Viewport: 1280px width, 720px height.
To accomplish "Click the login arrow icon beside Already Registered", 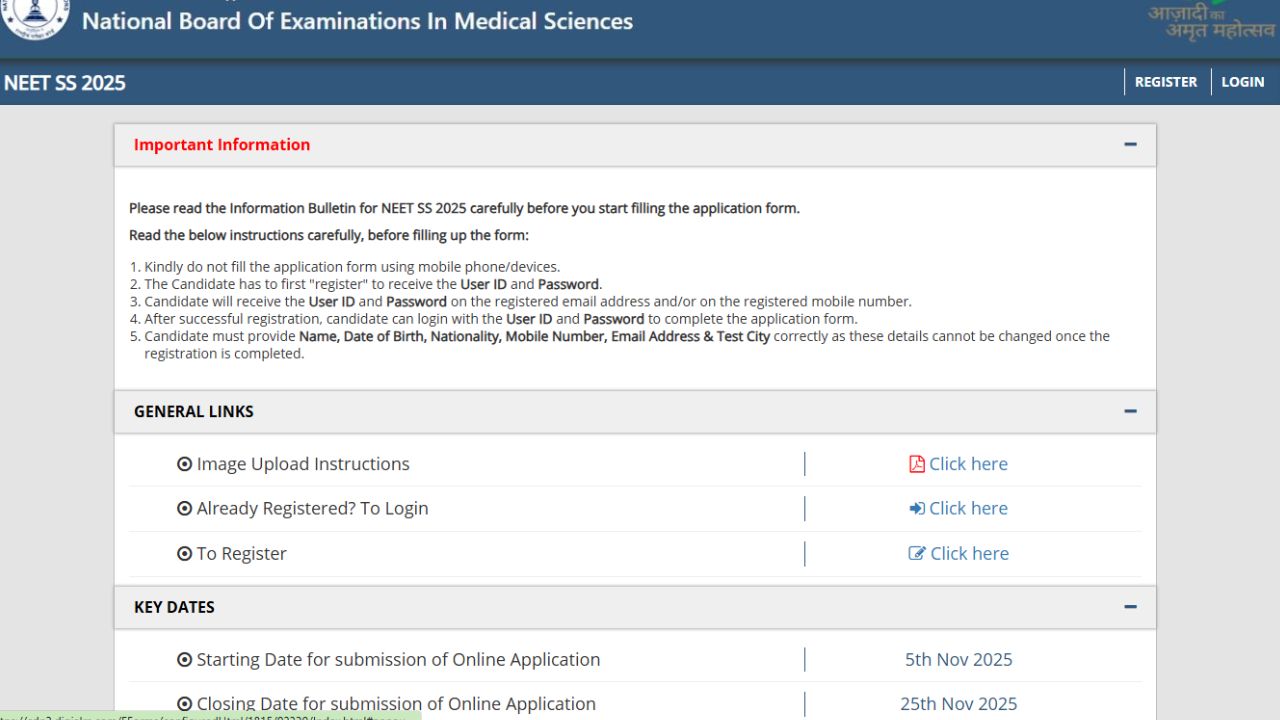I will pyautogui.click(x=916, y=509).
